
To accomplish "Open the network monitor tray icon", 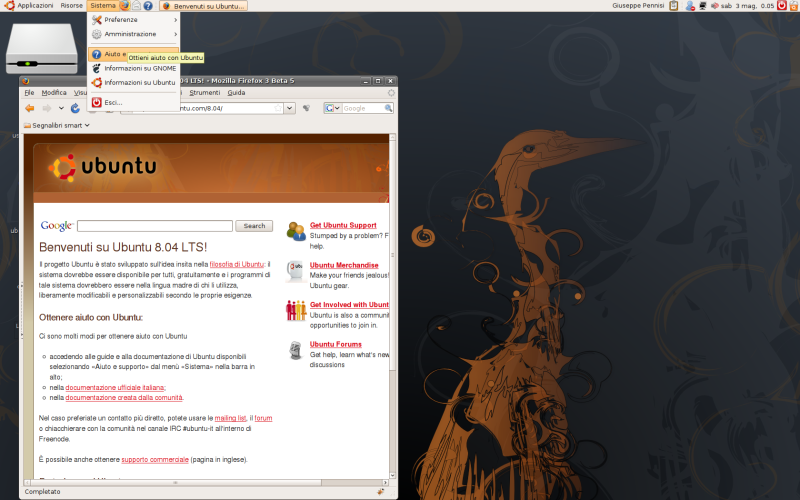I will tap(703, 6).
